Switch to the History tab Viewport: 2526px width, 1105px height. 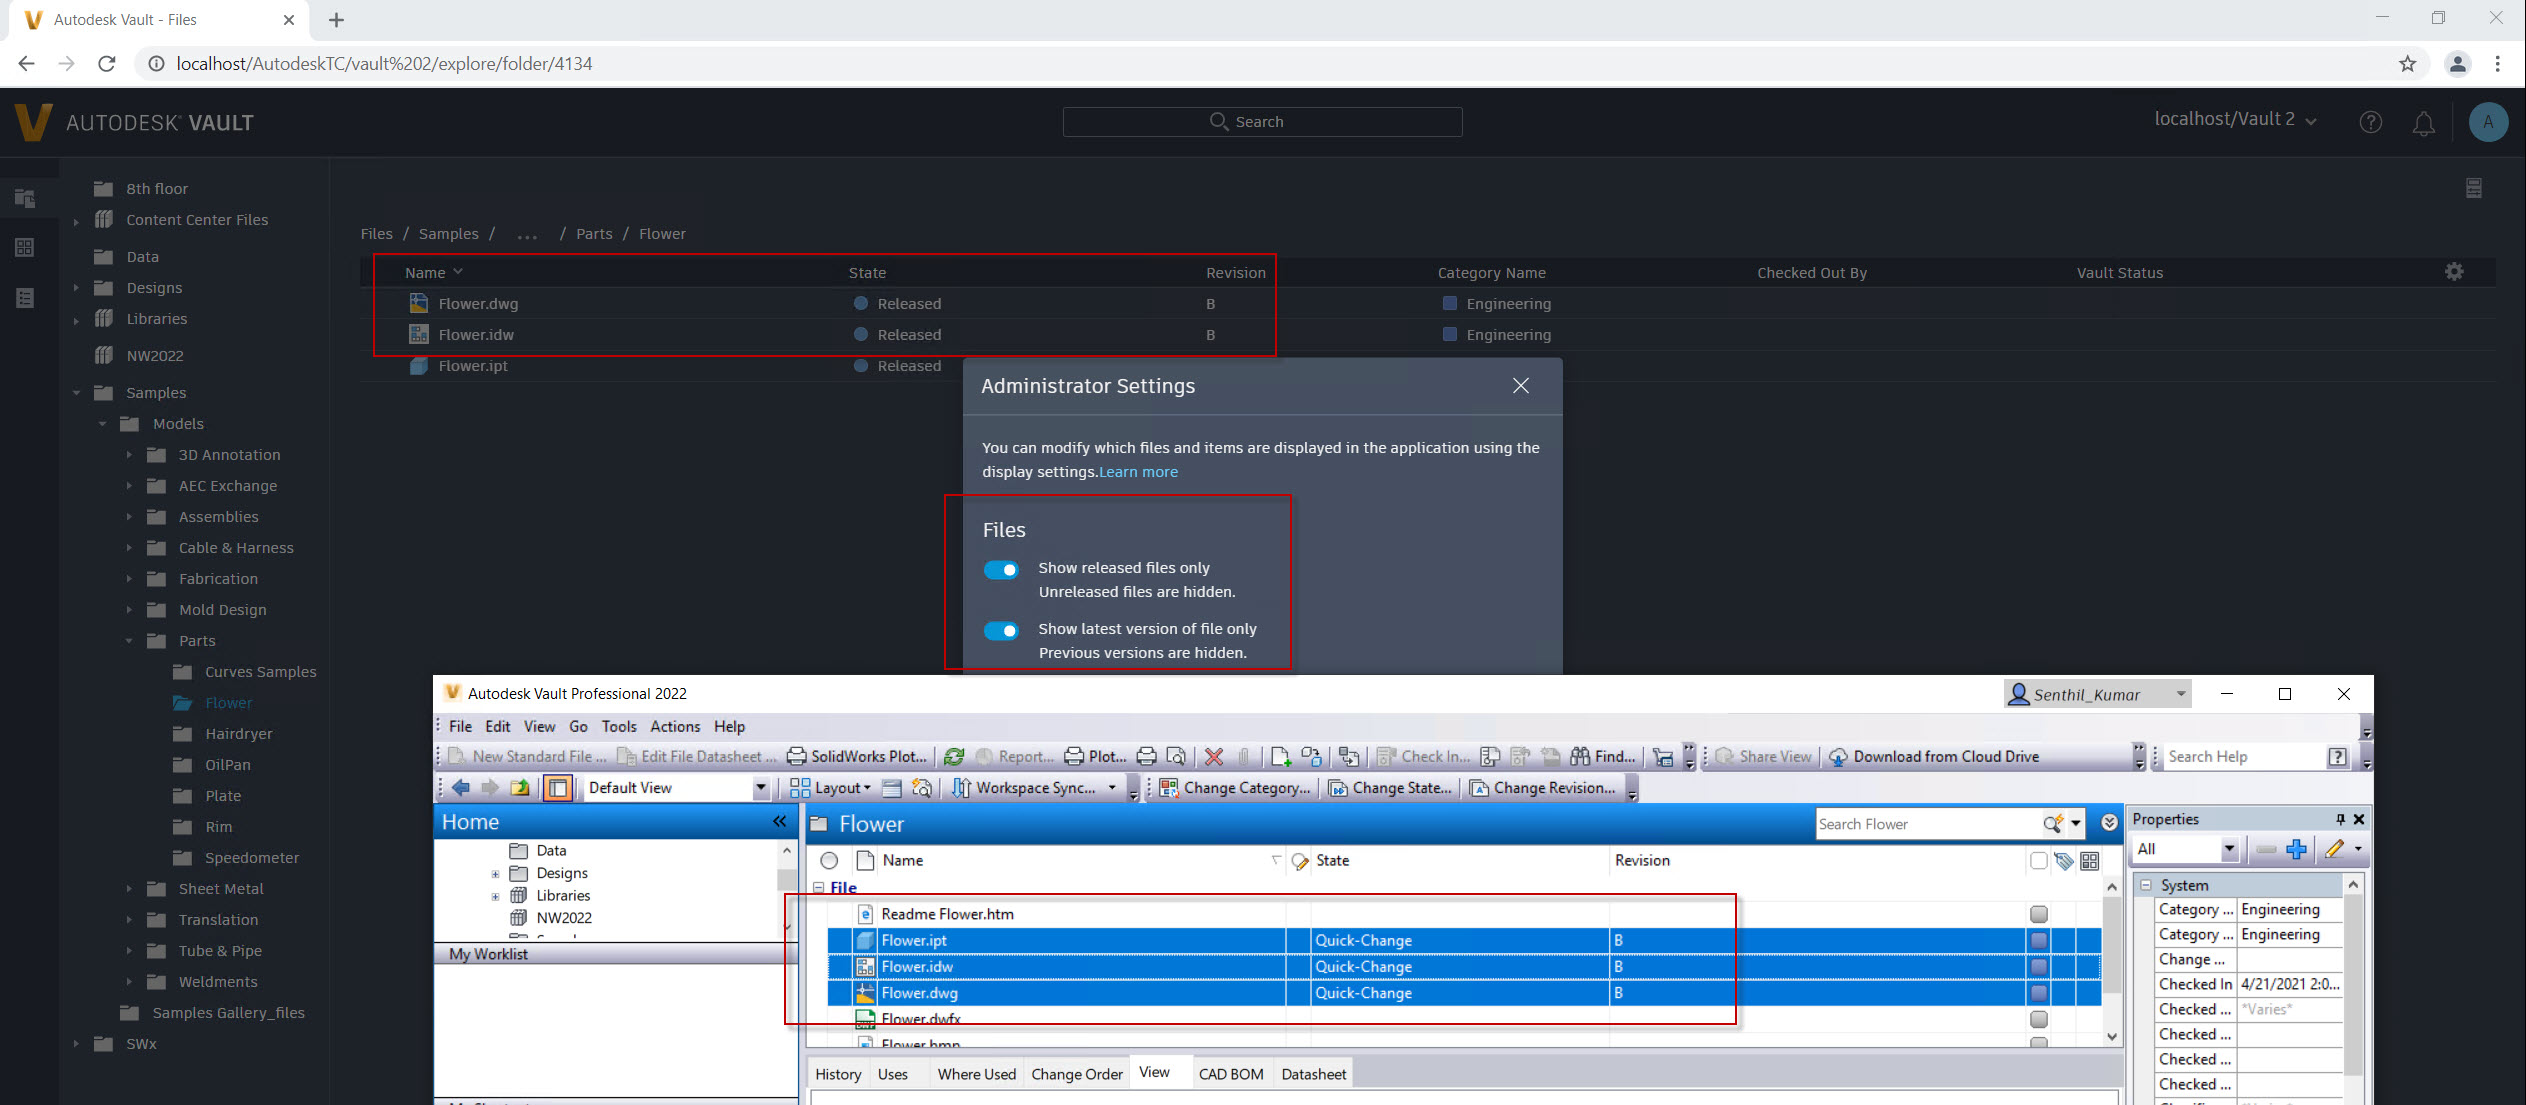point(838,1074)
